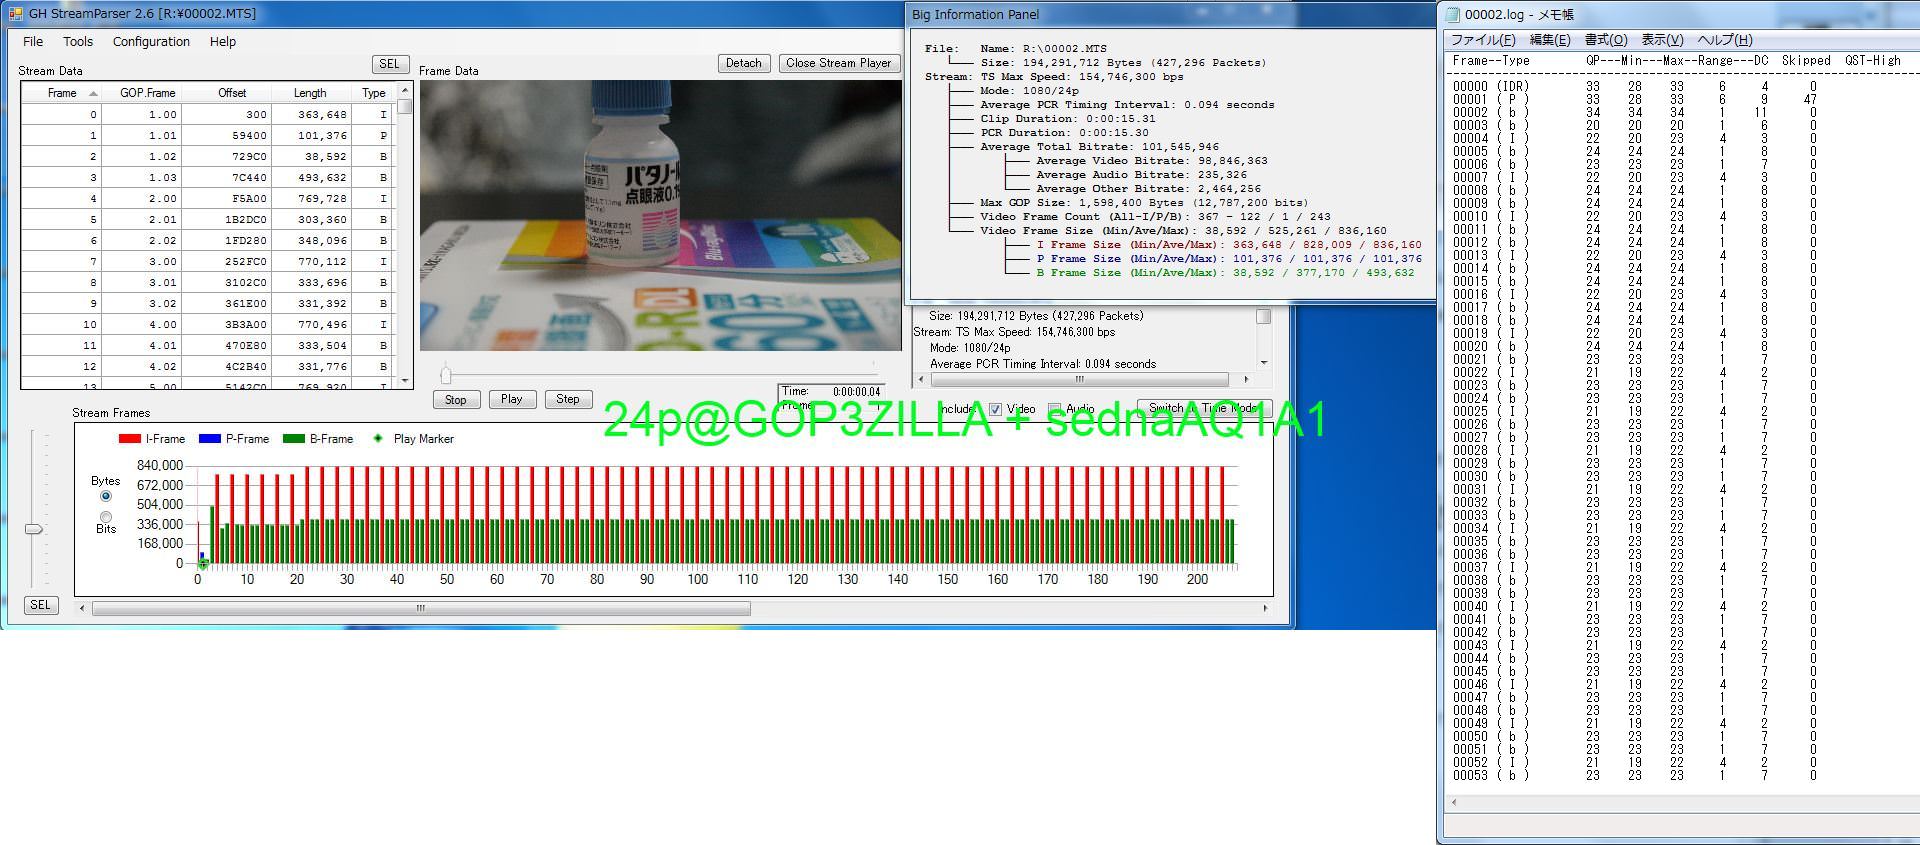Image resolution: width=1920 pixels, height=845 pixels.
Task: Click the Stream Data table scroll-up arrow
Action: point(405,90)
